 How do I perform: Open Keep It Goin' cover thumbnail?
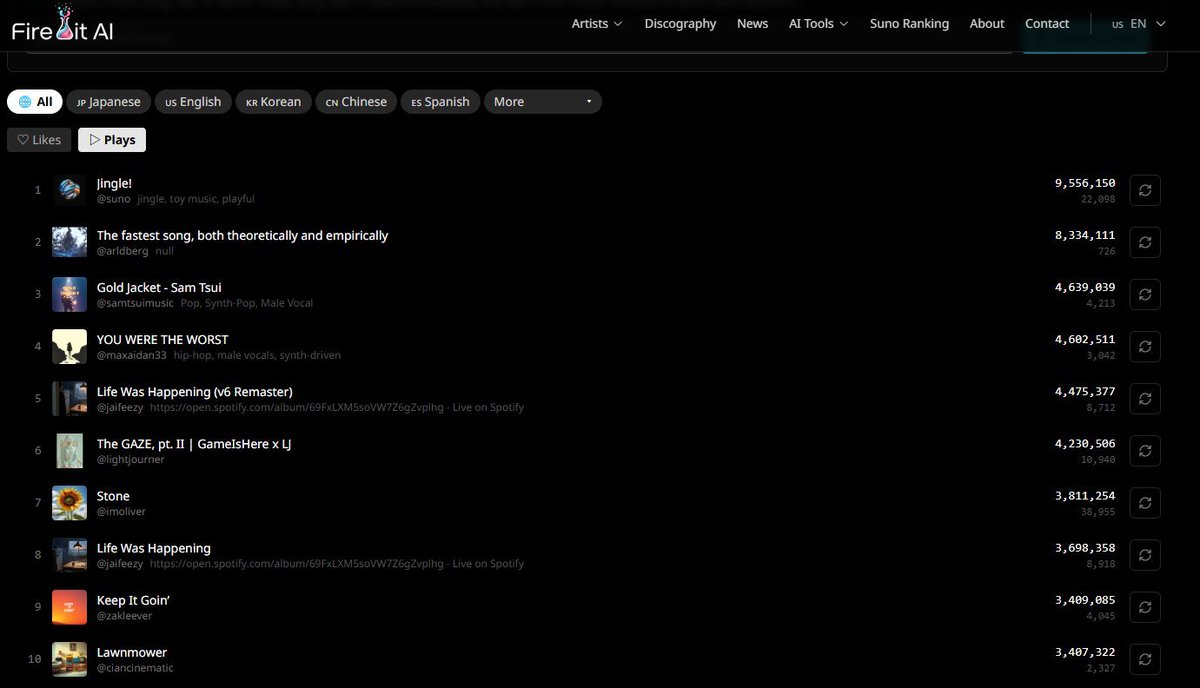69,607
